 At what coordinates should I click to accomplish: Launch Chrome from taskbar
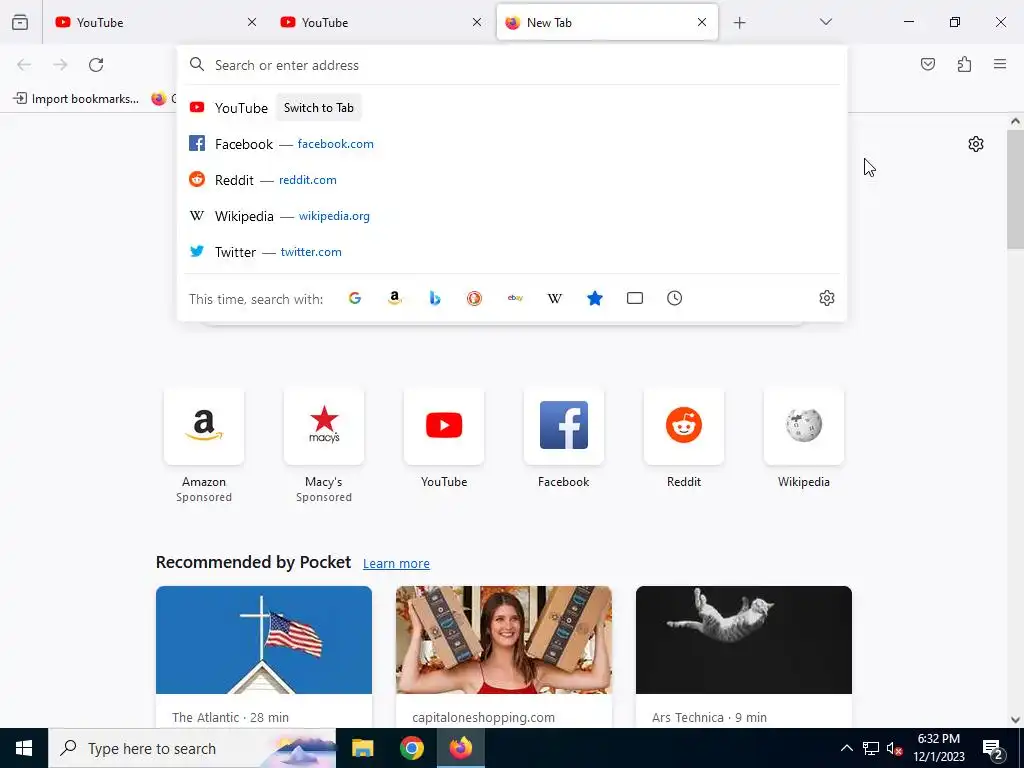tap(411, 748)
